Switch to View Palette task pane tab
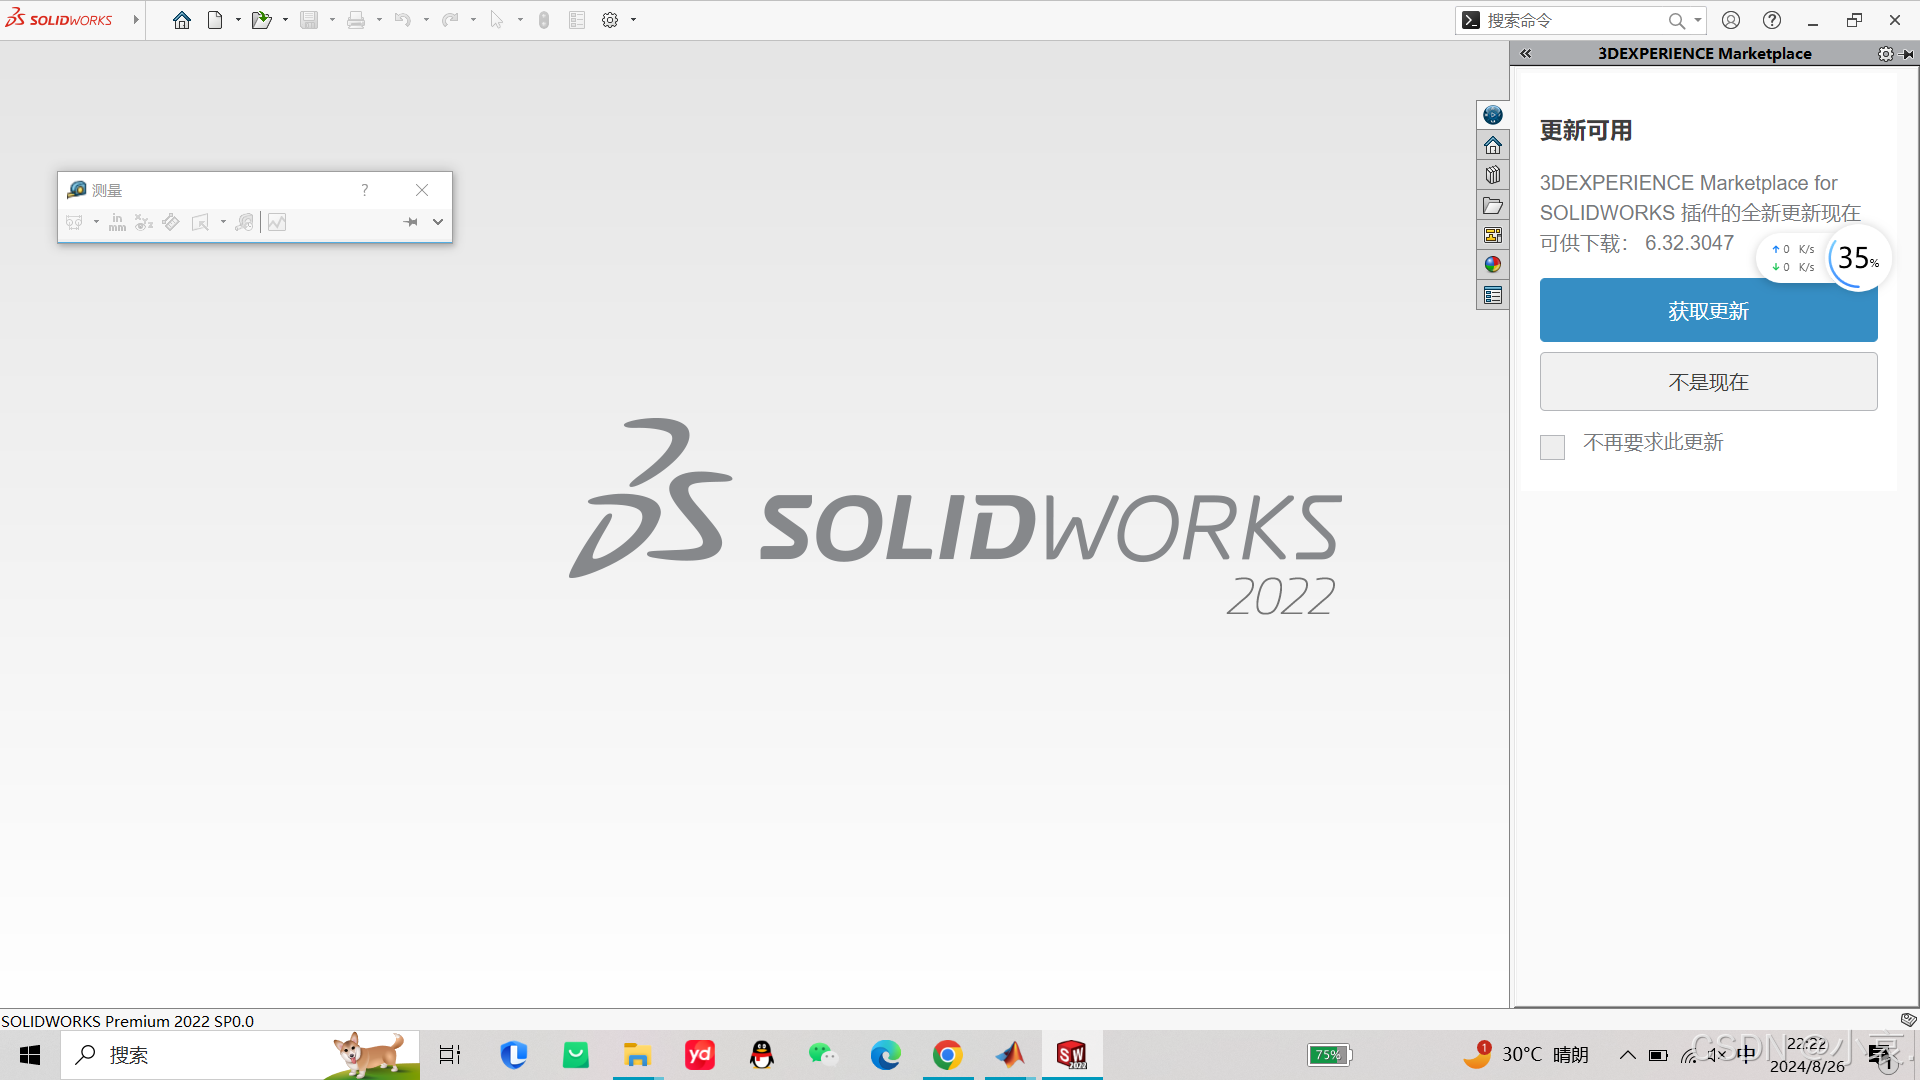The image size is (1920, 1080). pyautogui.click(x=1493, y=235)
